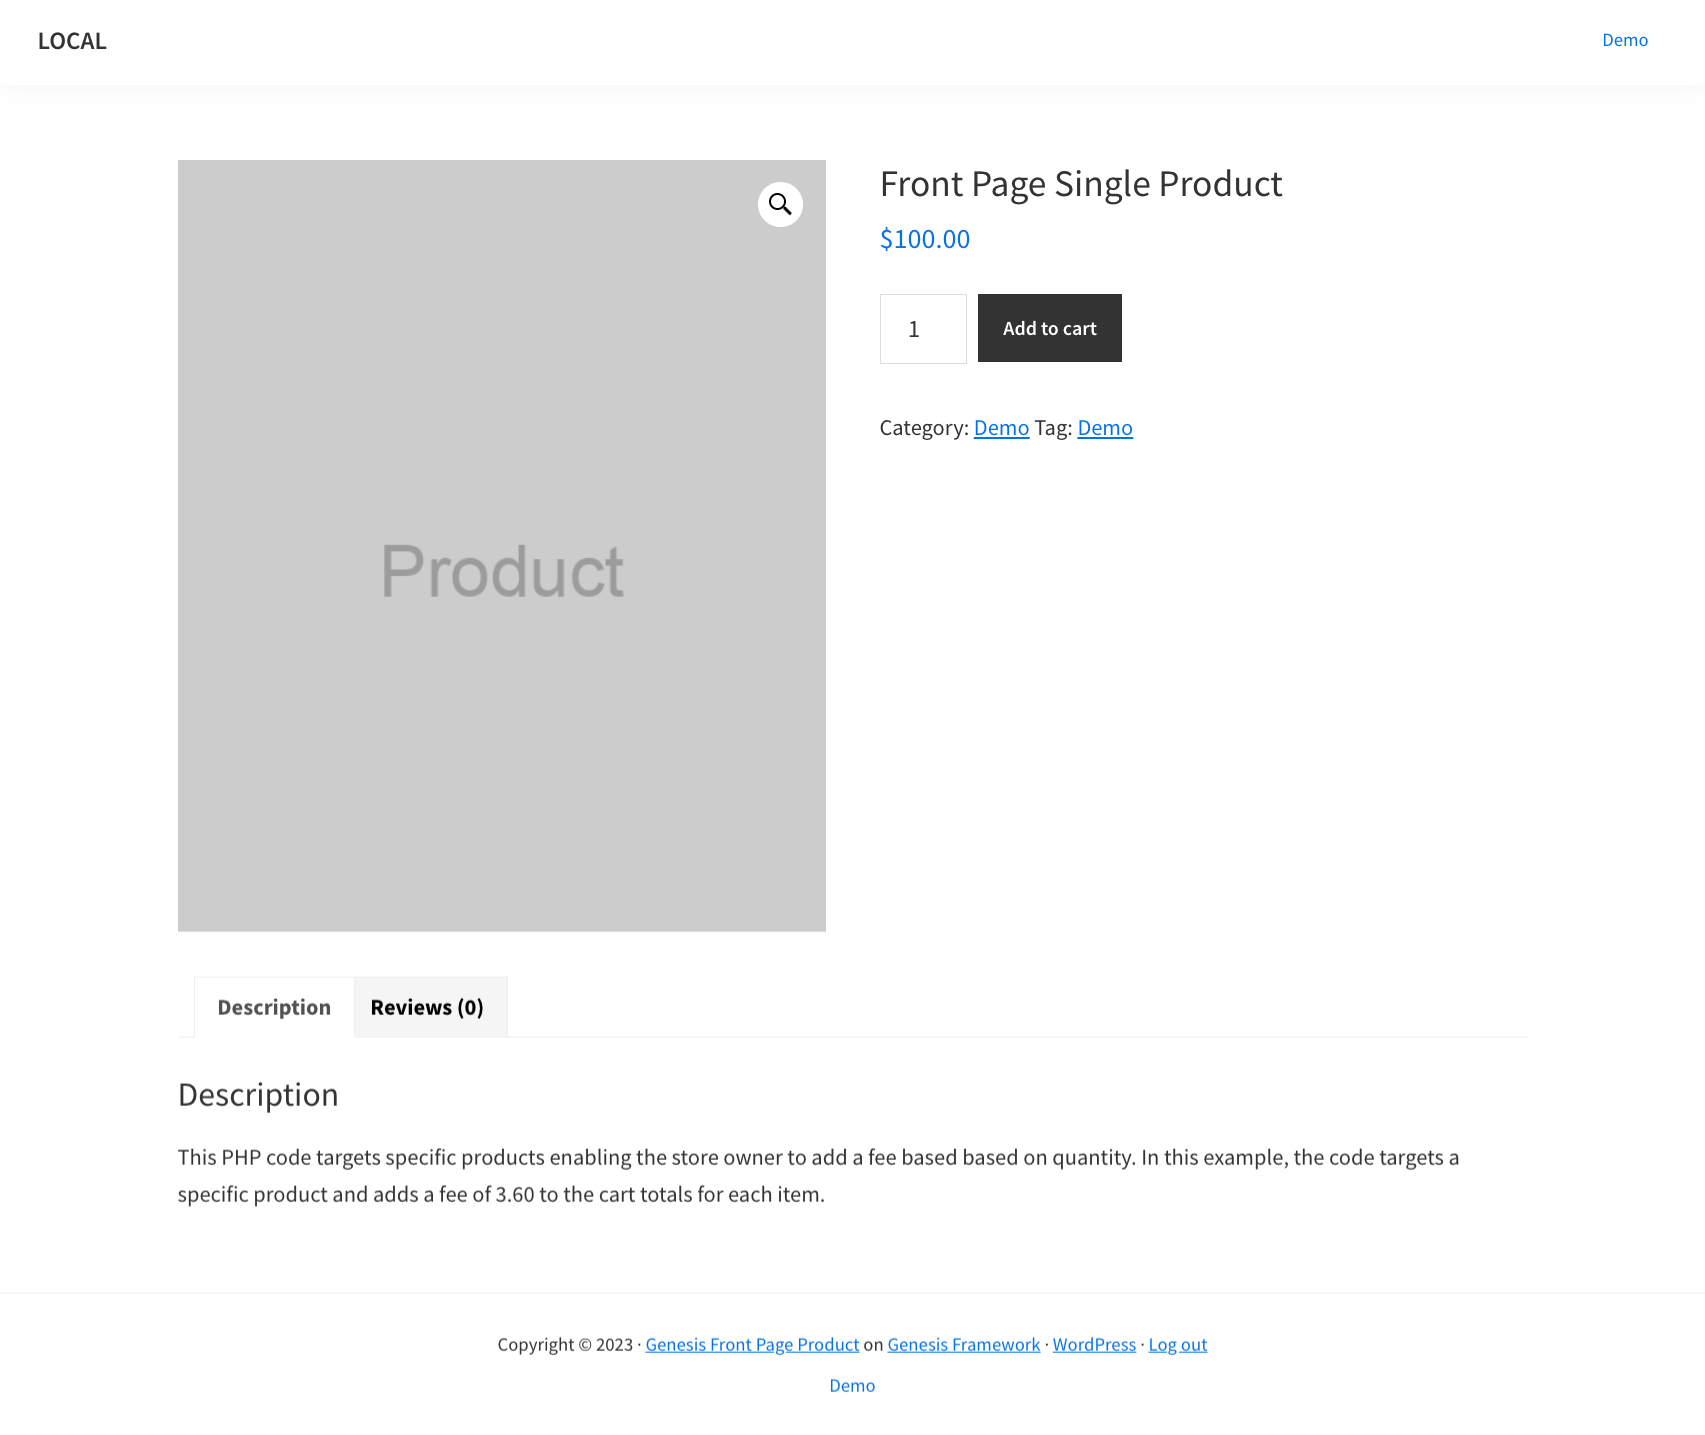This screenshot has height=1435, width=1705.
Task: Open the WordPress footer link
Action: pyautogui.click(x=1094, y=1345)
